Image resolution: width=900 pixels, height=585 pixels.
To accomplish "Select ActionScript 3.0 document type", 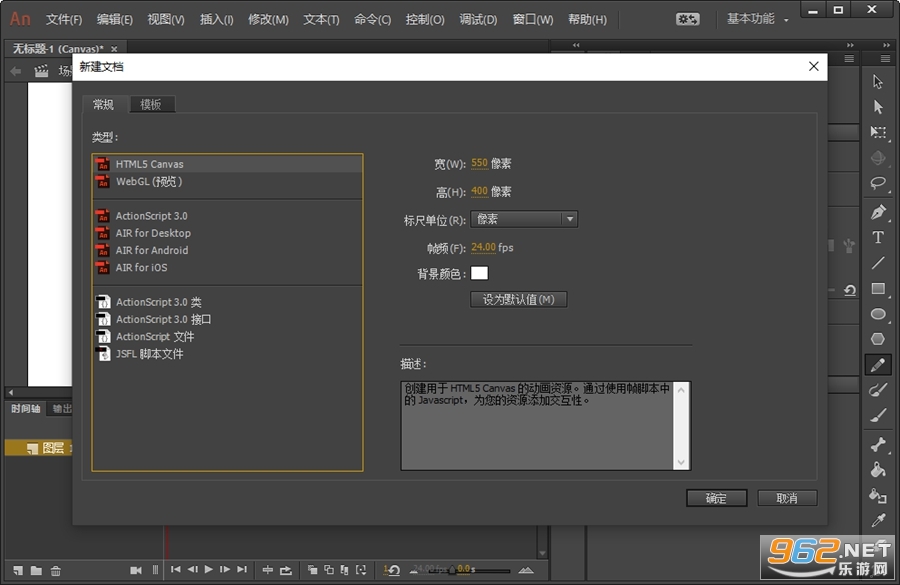I will [227, 216].
